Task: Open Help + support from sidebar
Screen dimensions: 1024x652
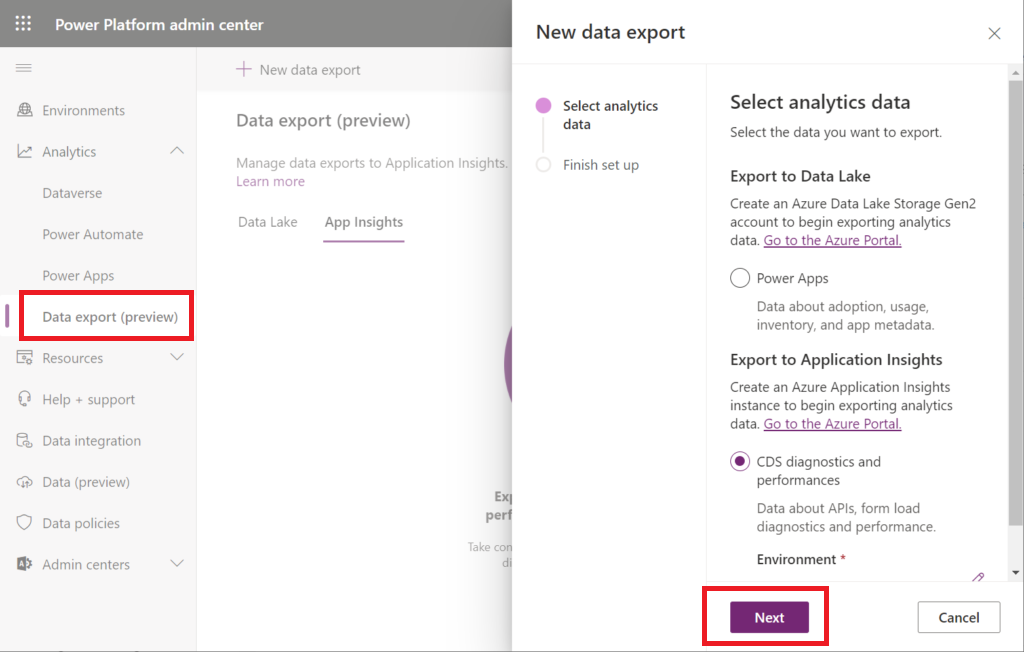Action: tap(27, 399)
